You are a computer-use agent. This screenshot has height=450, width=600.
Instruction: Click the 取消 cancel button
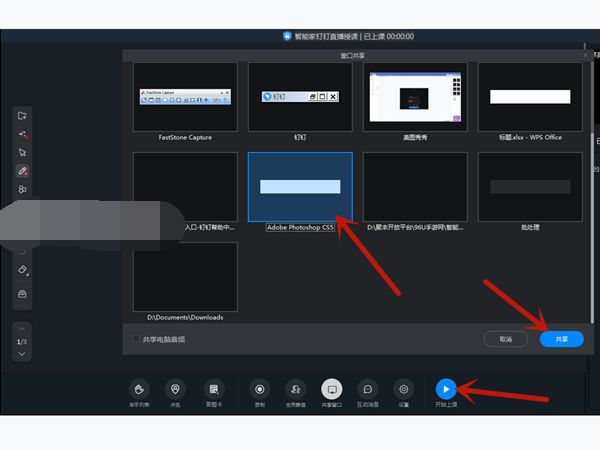(x=505, y=339)
